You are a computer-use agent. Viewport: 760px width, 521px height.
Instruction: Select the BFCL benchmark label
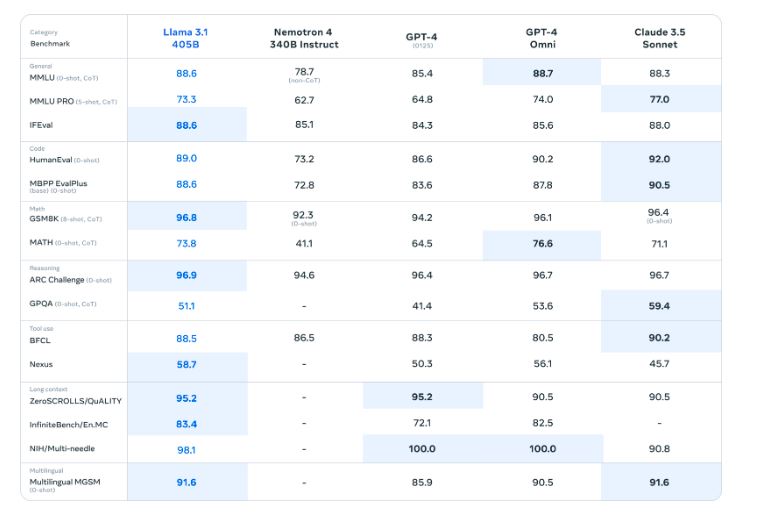pyautogui.click(x=42, y=339)
